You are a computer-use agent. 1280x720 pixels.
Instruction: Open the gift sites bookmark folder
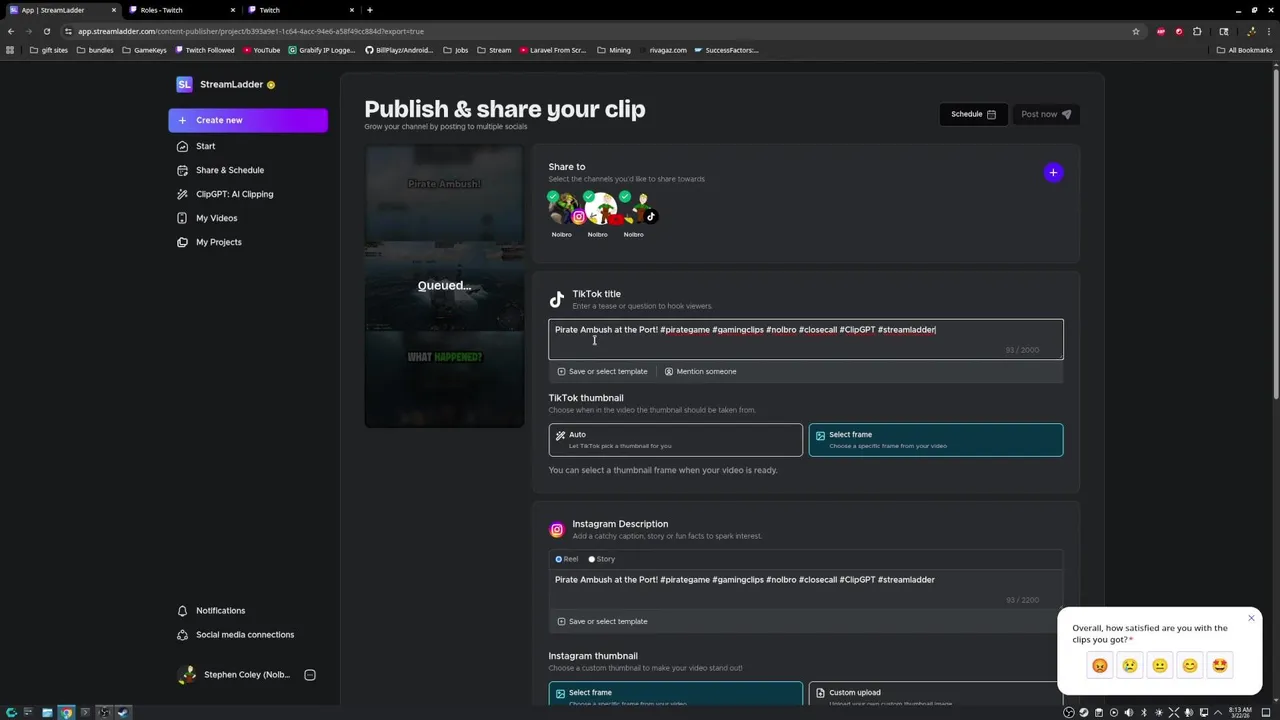tap(49, 50)
